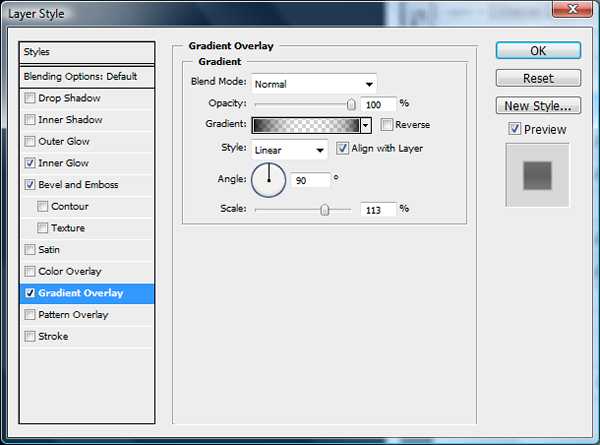
Task: Click the Opacity value field
Action: coord(378,104)
